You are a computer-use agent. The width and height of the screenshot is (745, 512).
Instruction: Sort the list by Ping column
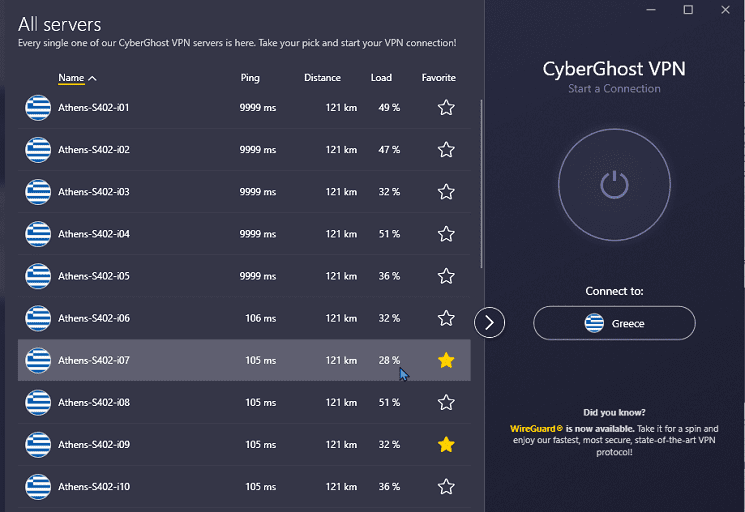[x=250, y=78]
